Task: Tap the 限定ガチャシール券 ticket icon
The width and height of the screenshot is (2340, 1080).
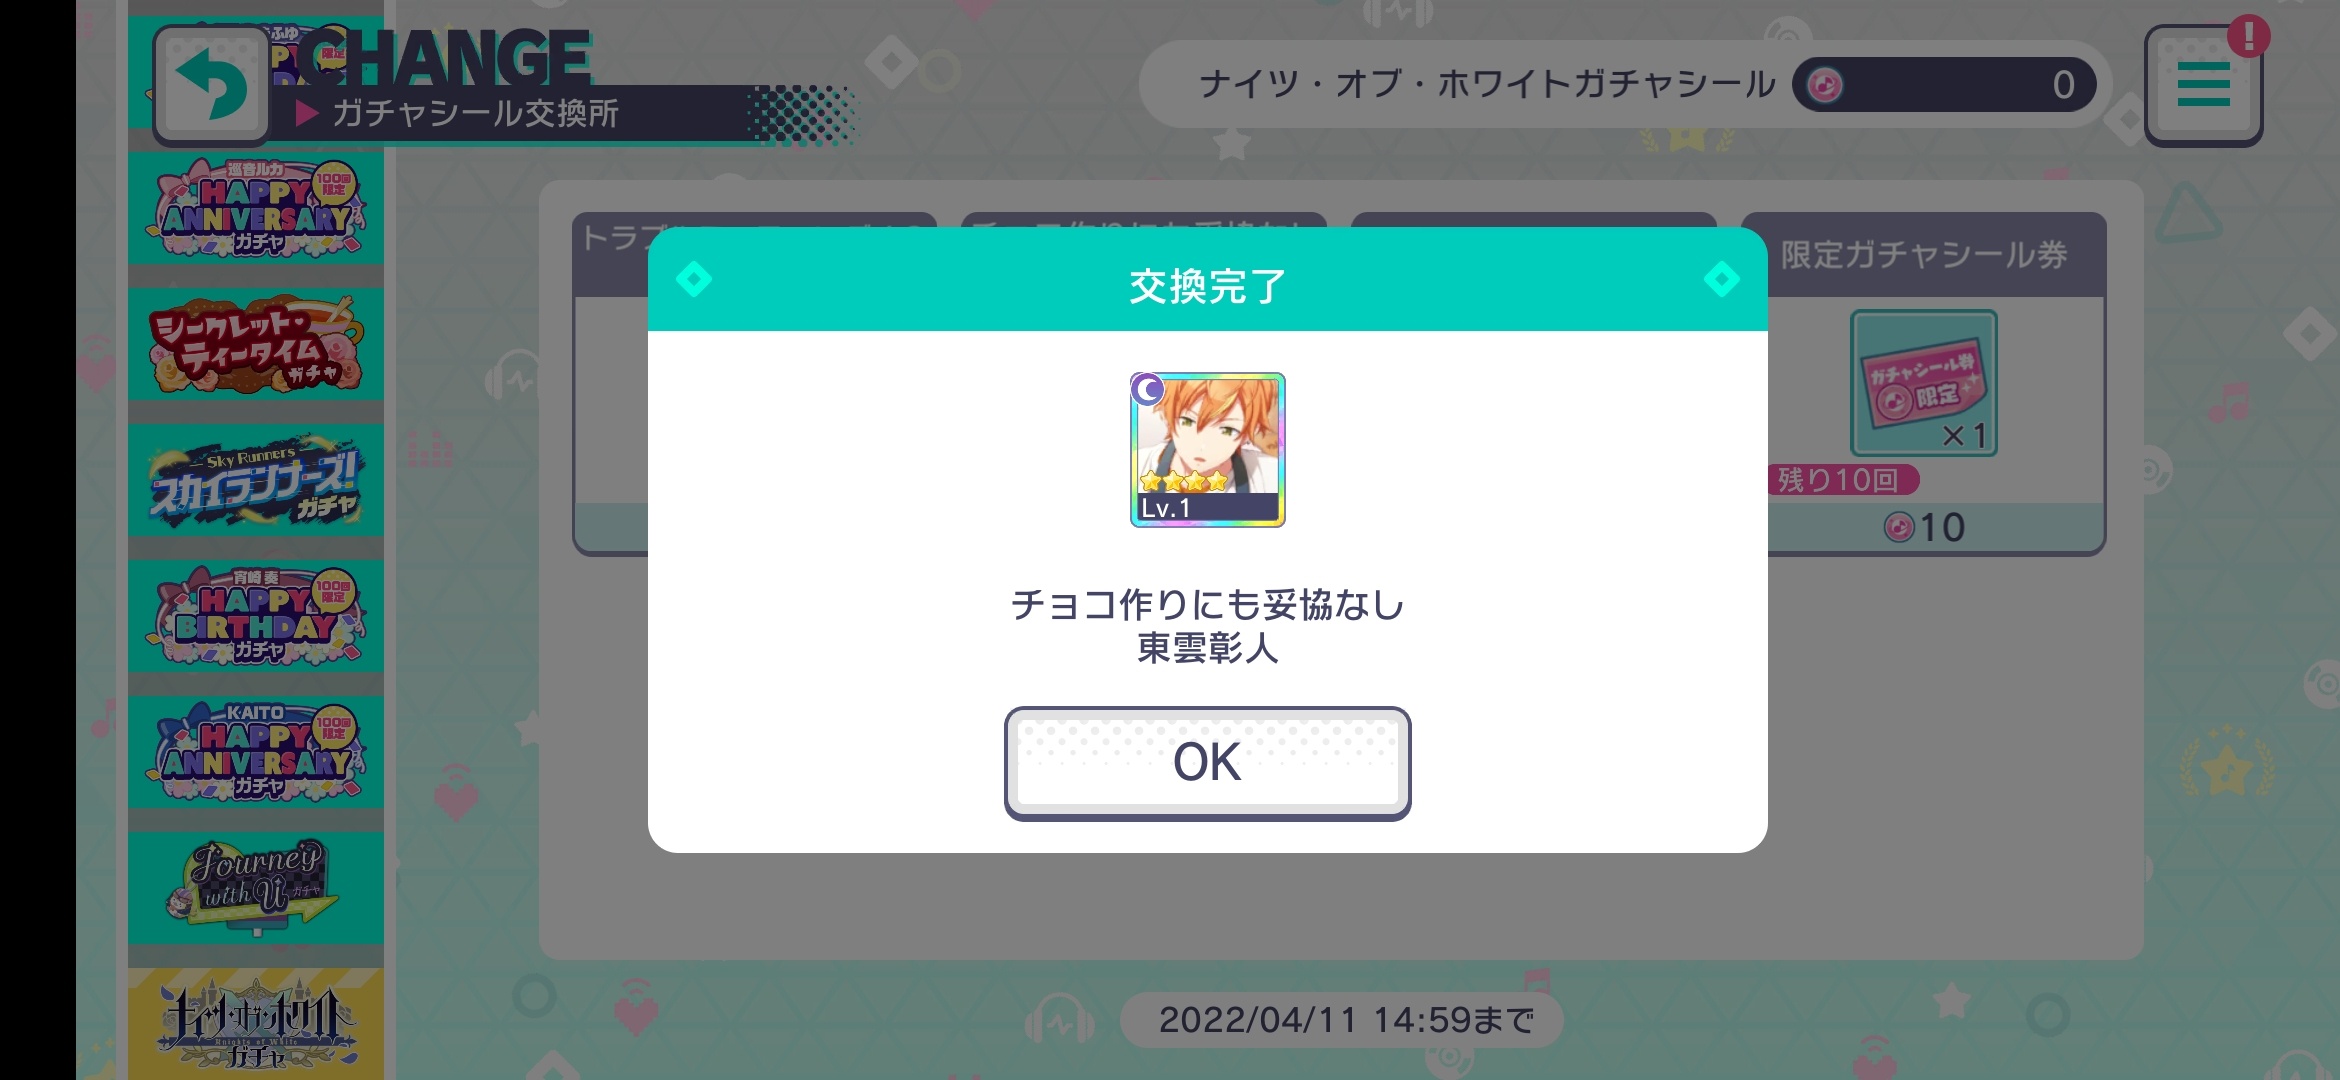Action: [1923, 383]
